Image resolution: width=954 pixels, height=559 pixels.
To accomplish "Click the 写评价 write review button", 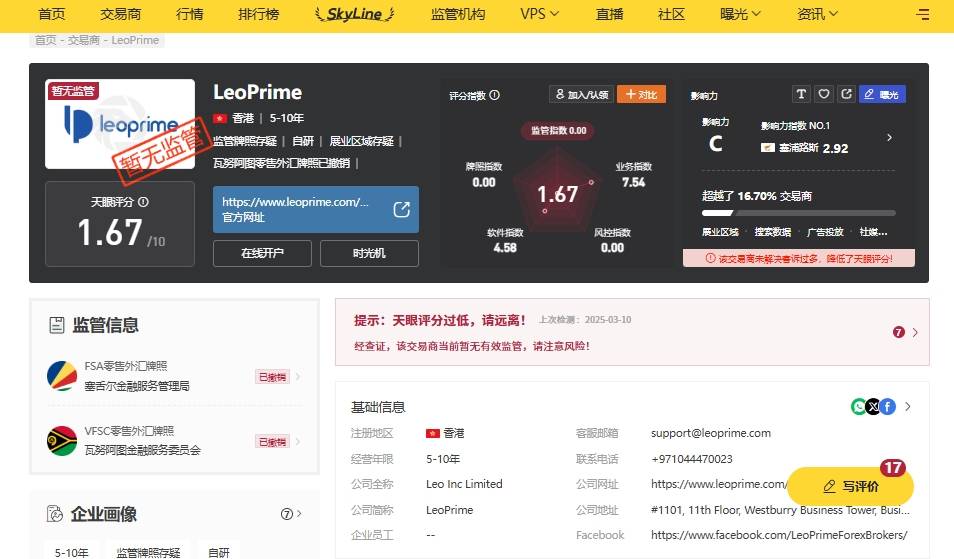I will pos(851,486).
